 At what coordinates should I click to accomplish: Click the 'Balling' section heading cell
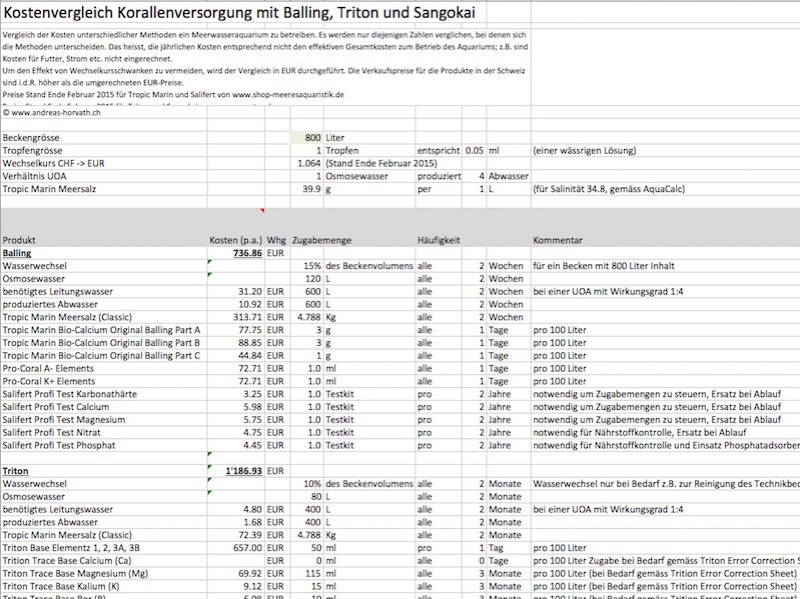(x=17, y=253)
